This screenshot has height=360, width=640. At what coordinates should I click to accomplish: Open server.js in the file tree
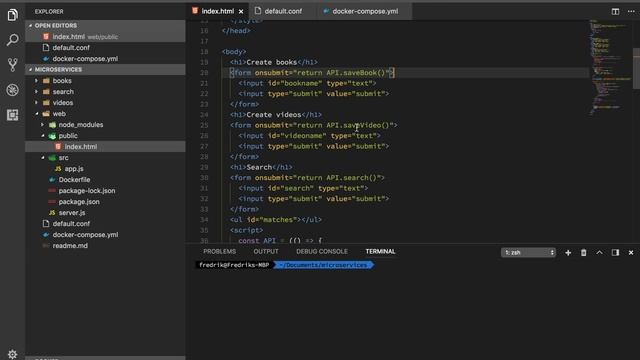105,213
